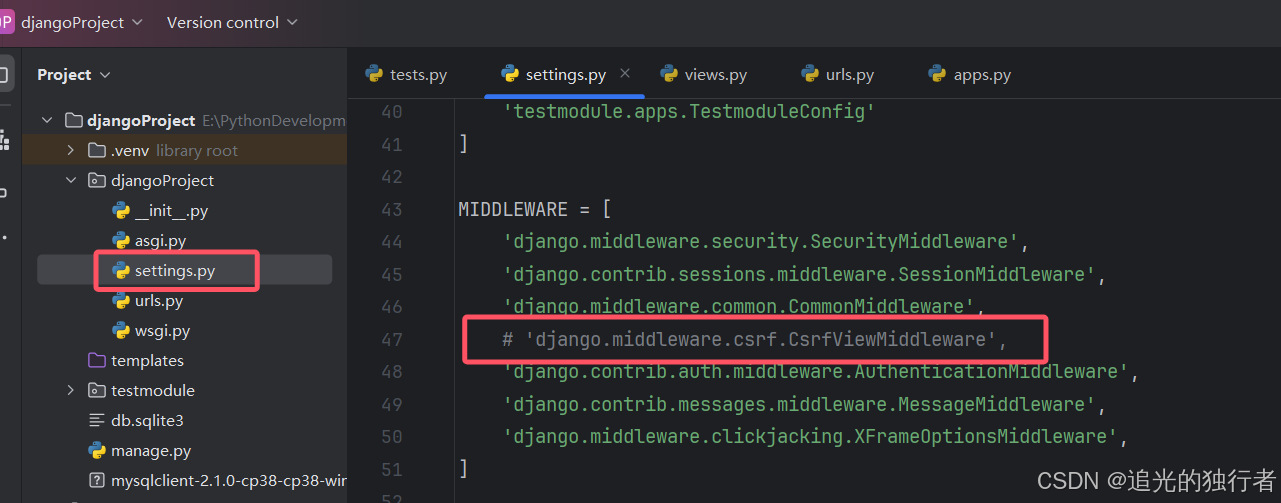Viewport: 1281px width, 503px height.
Task: Switch to the views.py tab
Action: click(703, 75)
